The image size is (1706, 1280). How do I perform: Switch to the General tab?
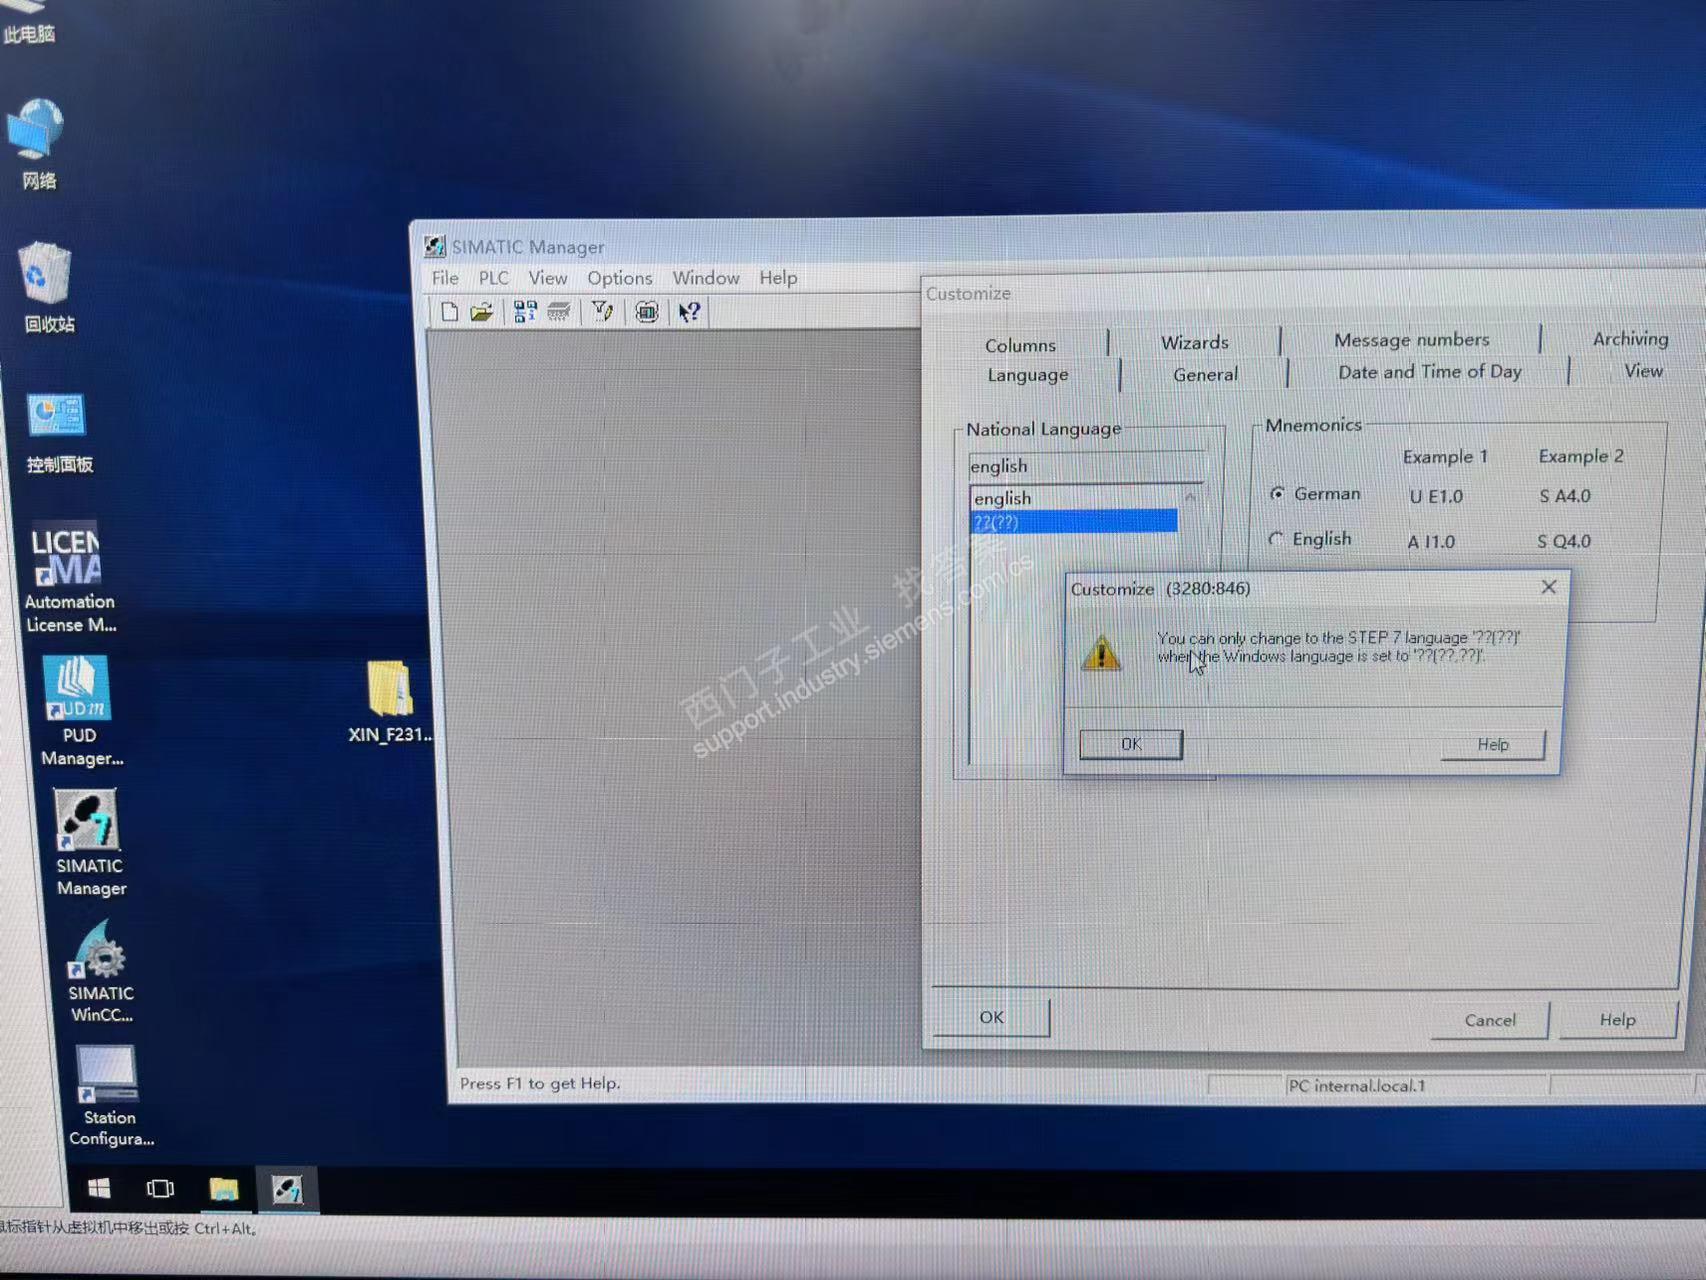[1205, 374]
